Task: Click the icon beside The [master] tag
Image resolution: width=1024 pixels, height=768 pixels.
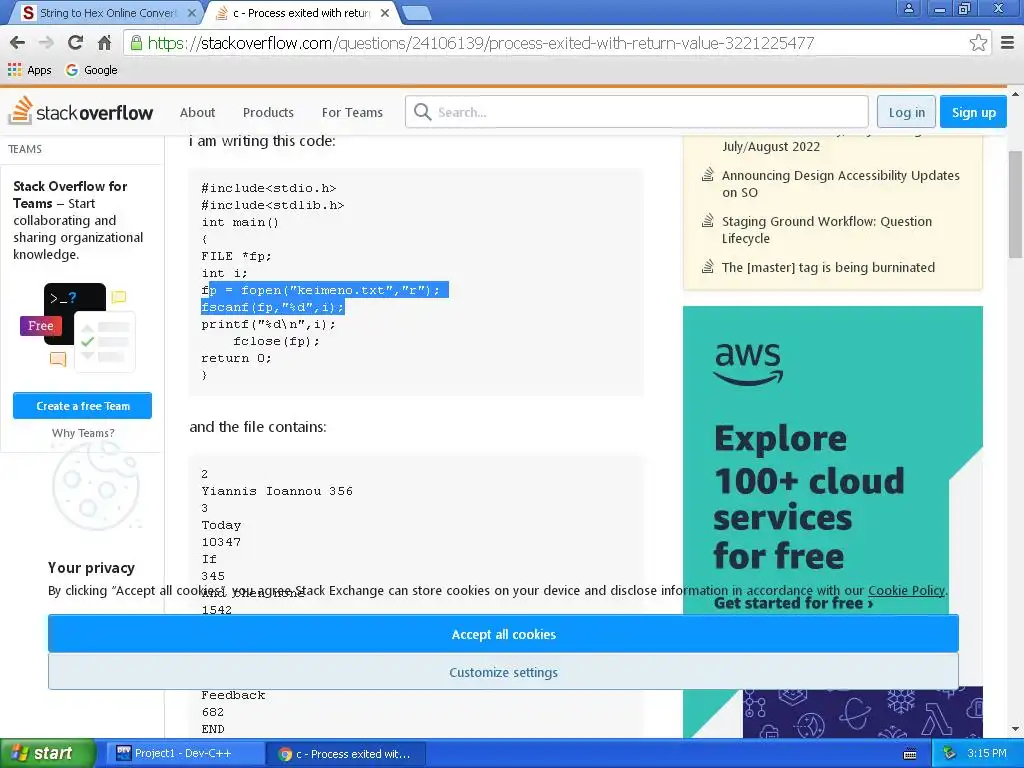Action: click(707, 266)
